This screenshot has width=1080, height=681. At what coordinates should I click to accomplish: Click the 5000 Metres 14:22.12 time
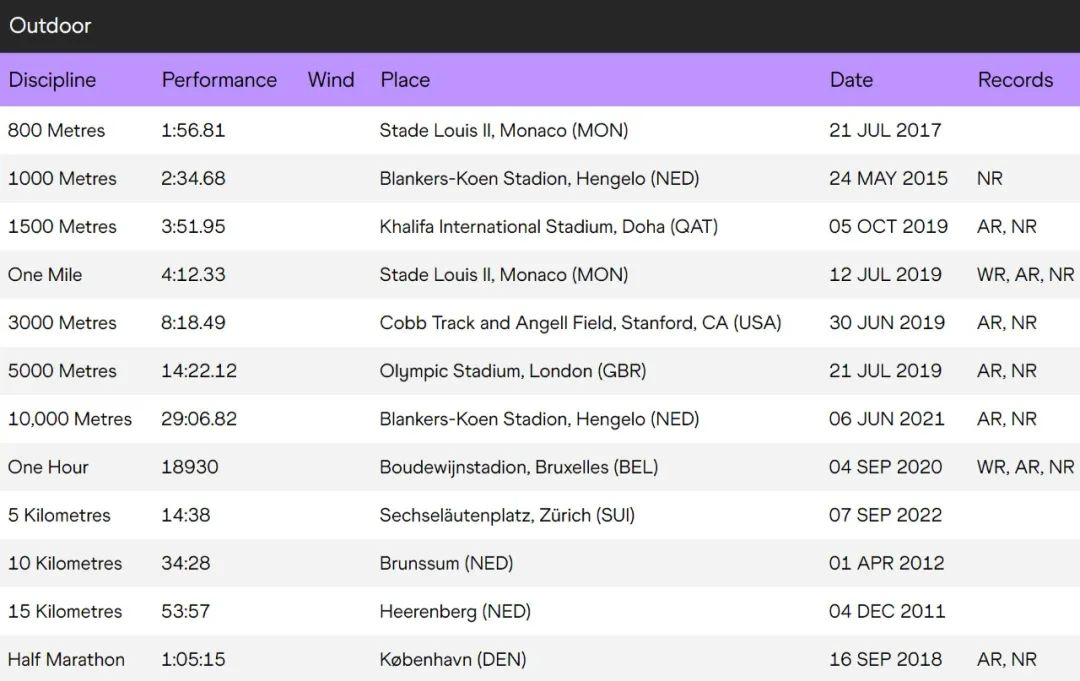click(199, 371)
